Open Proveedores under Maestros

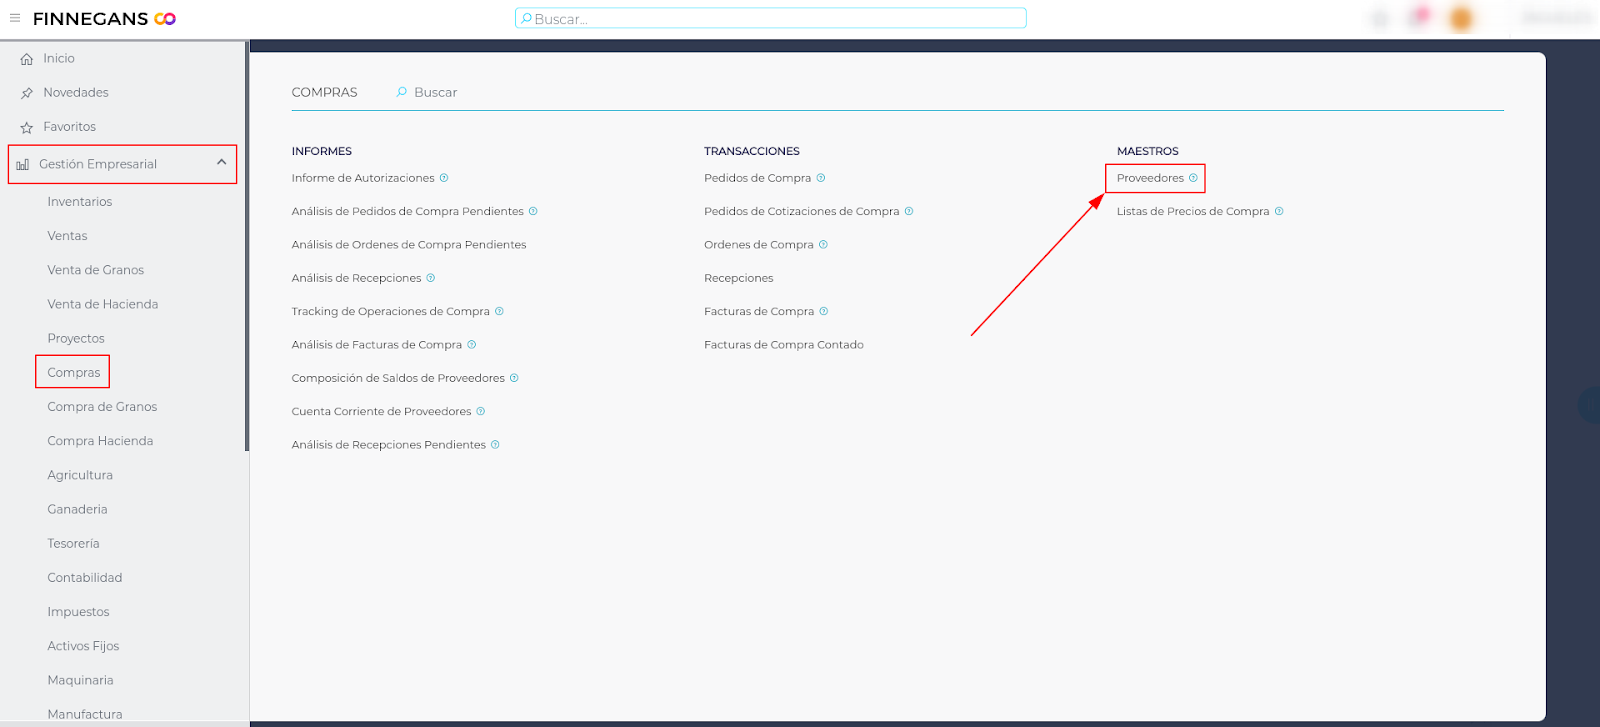(x=1150, y=178)
